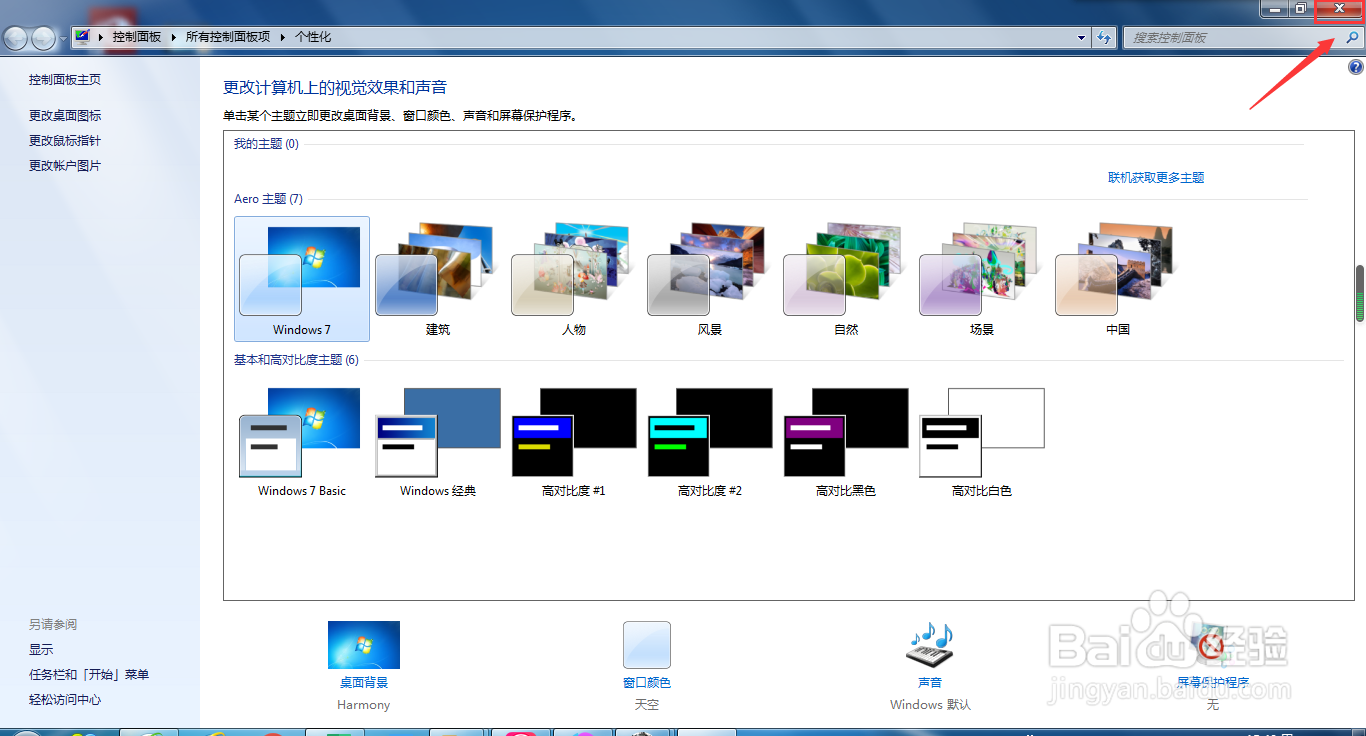The width and height of the screenshot is (1366, 736).
Task: Click the themes list vertical scrollbar
Action: (x=1360, y=293)
